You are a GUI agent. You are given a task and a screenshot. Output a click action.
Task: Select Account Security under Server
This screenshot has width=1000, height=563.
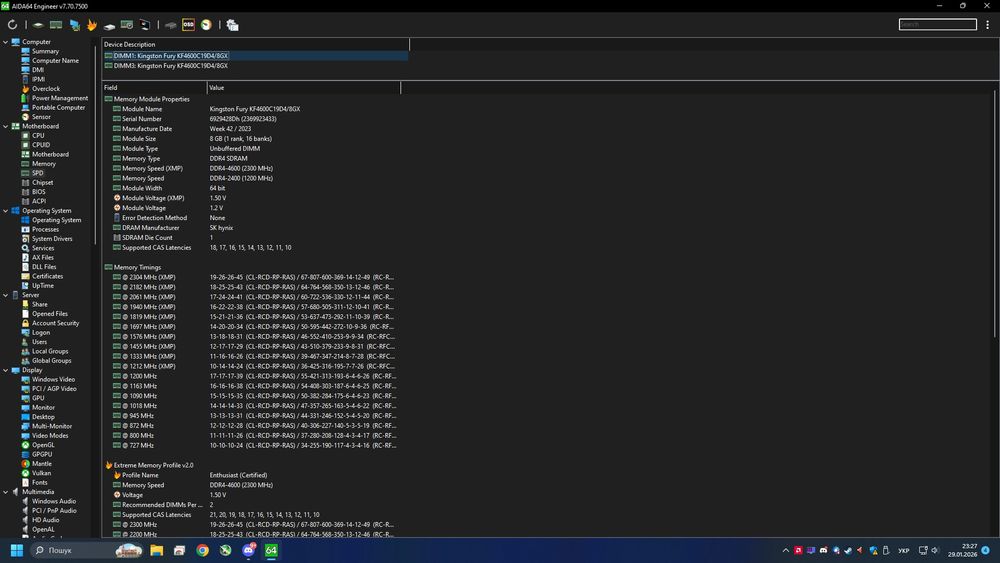(x=55, y=323)
